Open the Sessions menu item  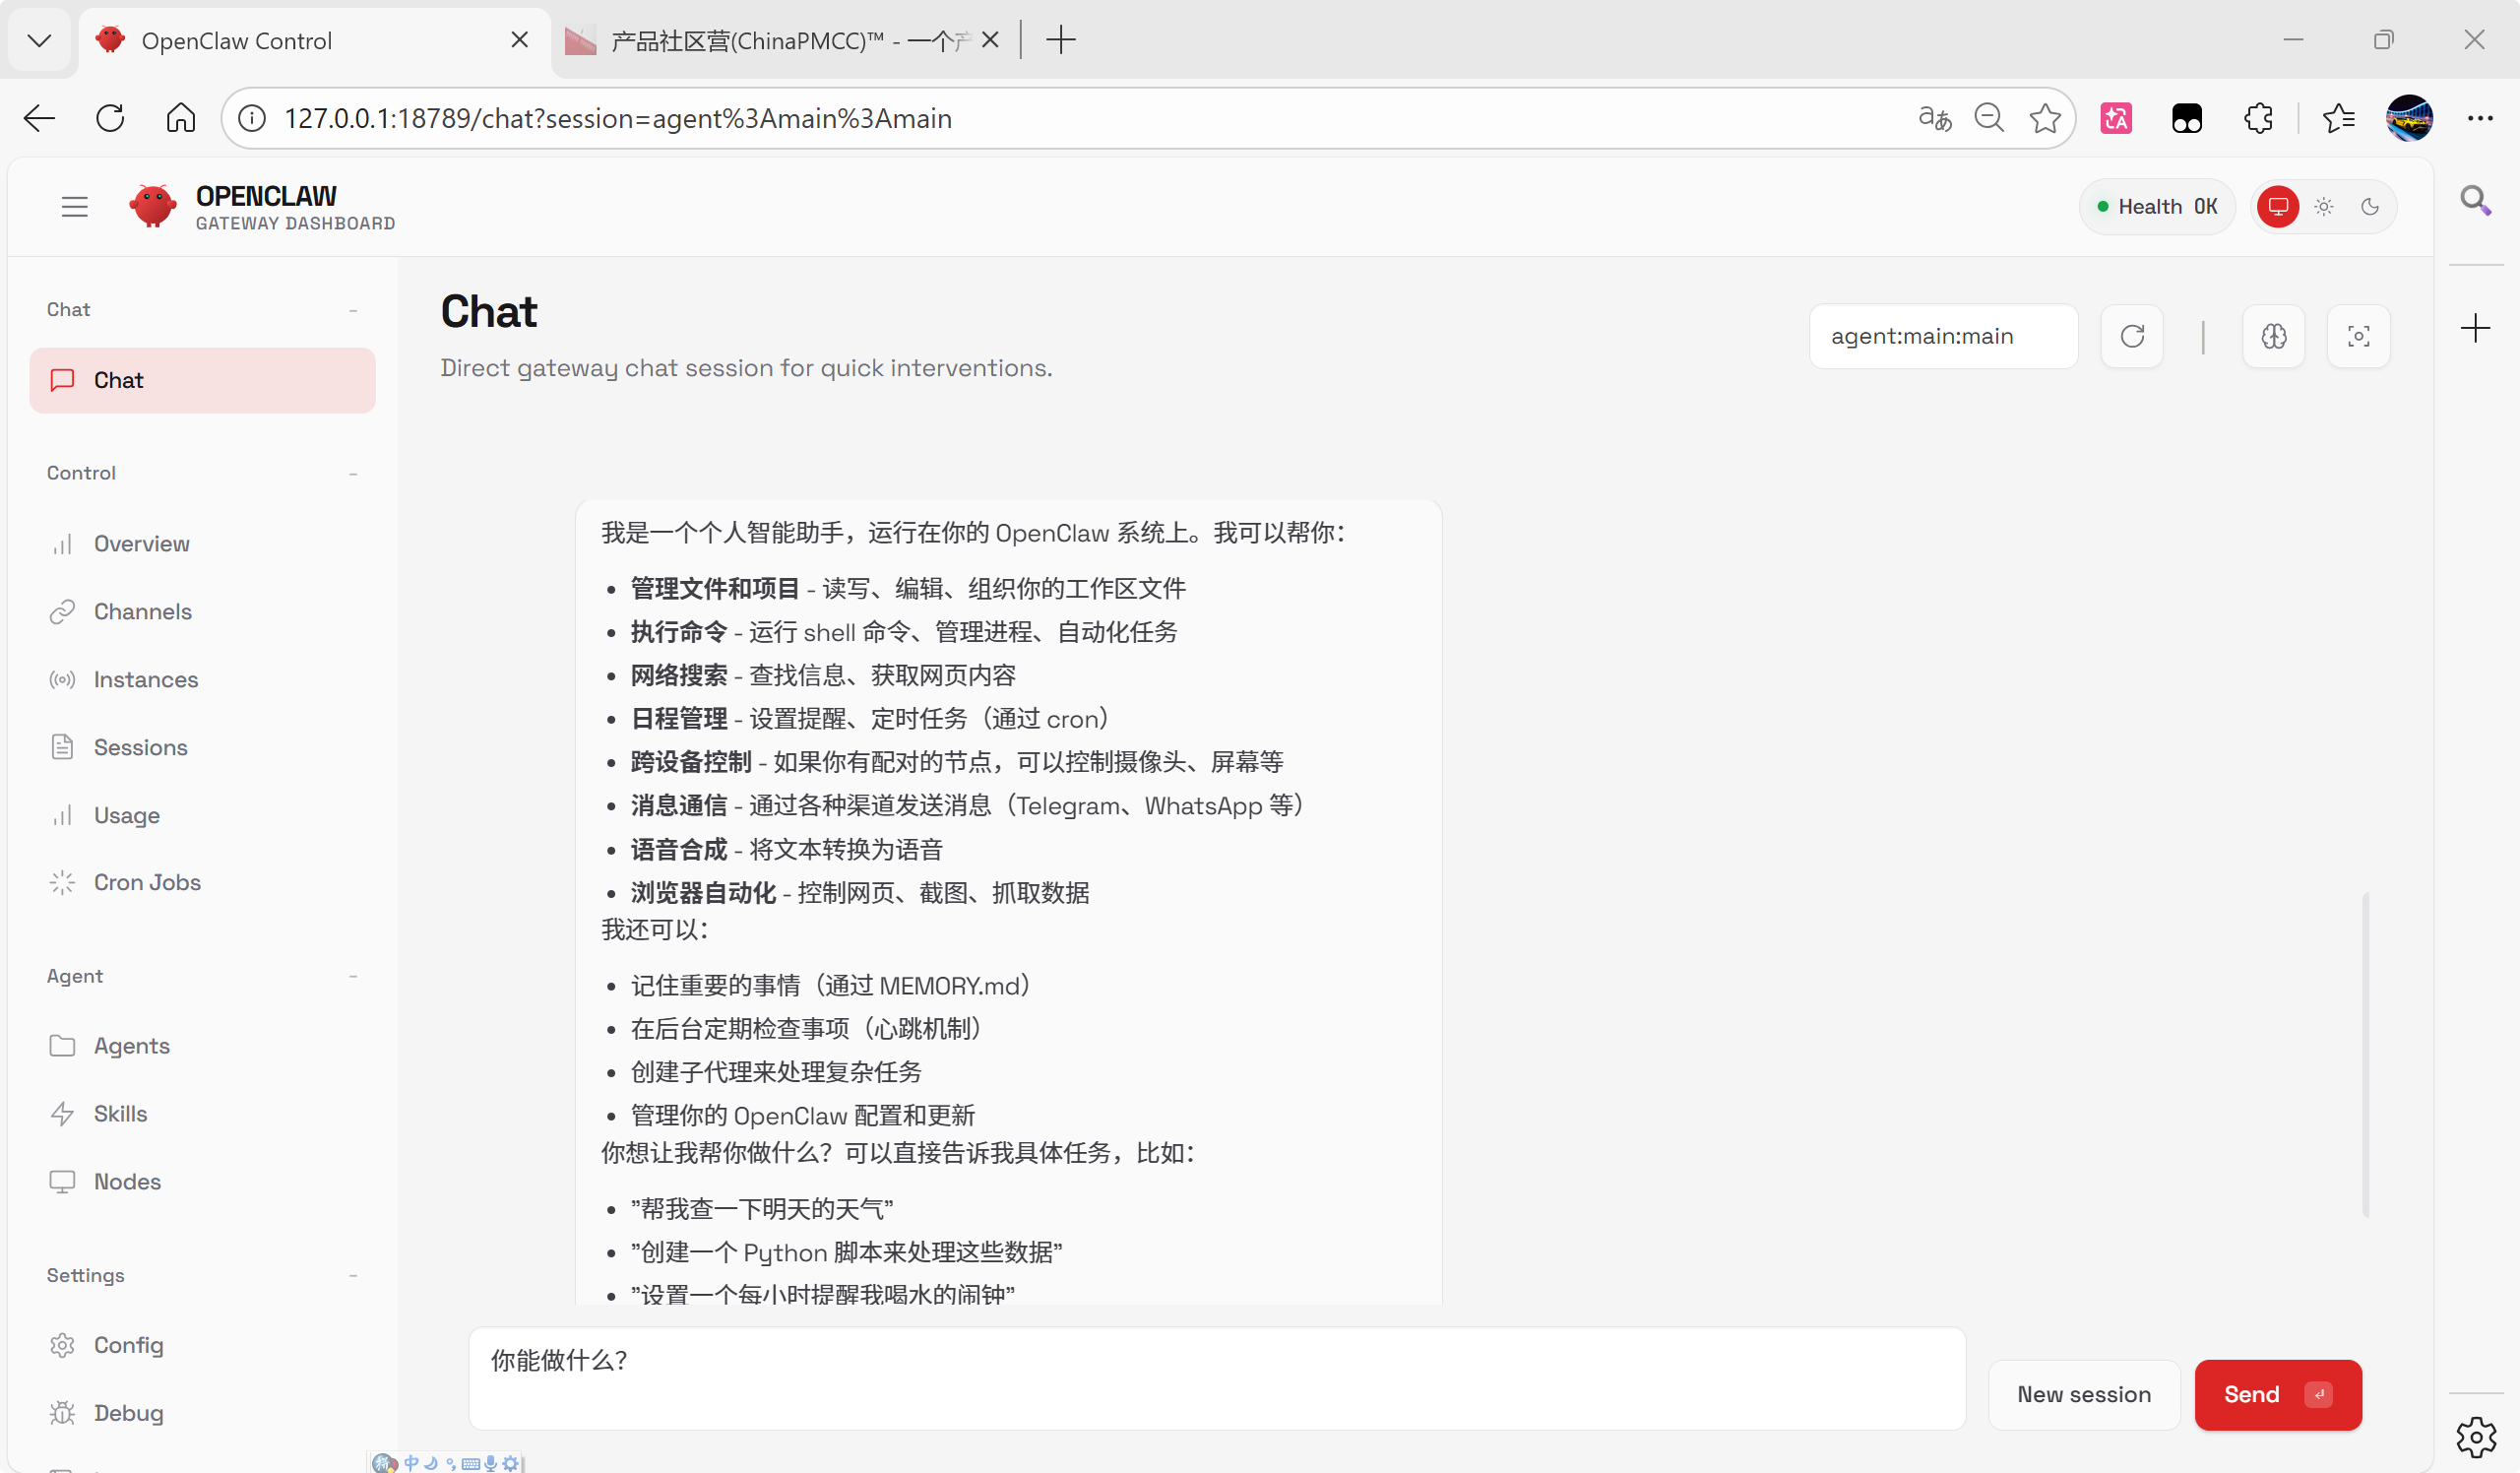click(140, 747)
